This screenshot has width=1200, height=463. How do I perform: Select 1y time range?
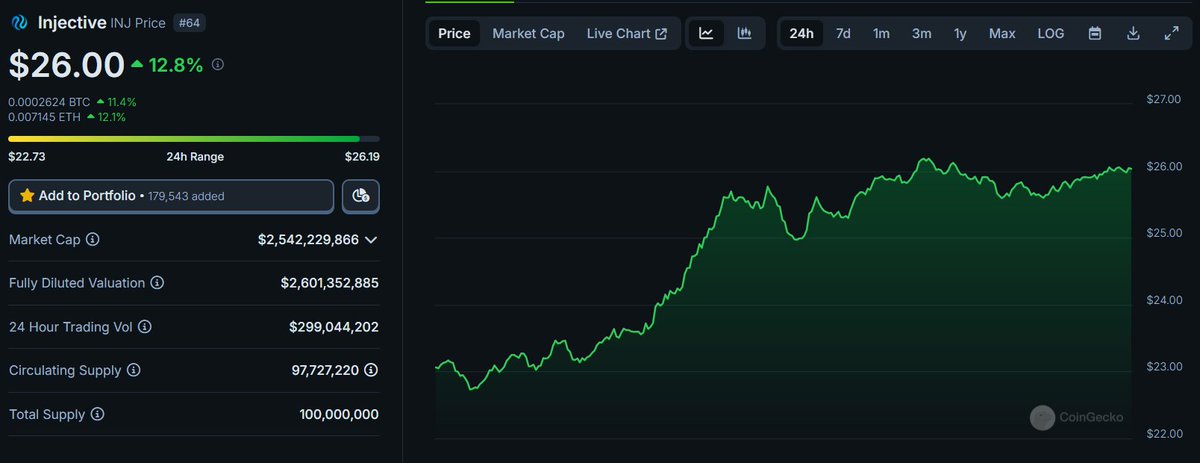(960, 33)
